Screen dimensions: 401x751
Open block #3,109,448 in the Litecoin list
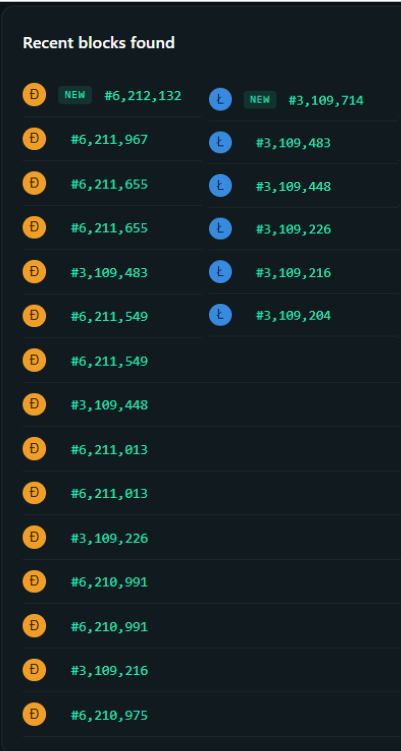293,186
